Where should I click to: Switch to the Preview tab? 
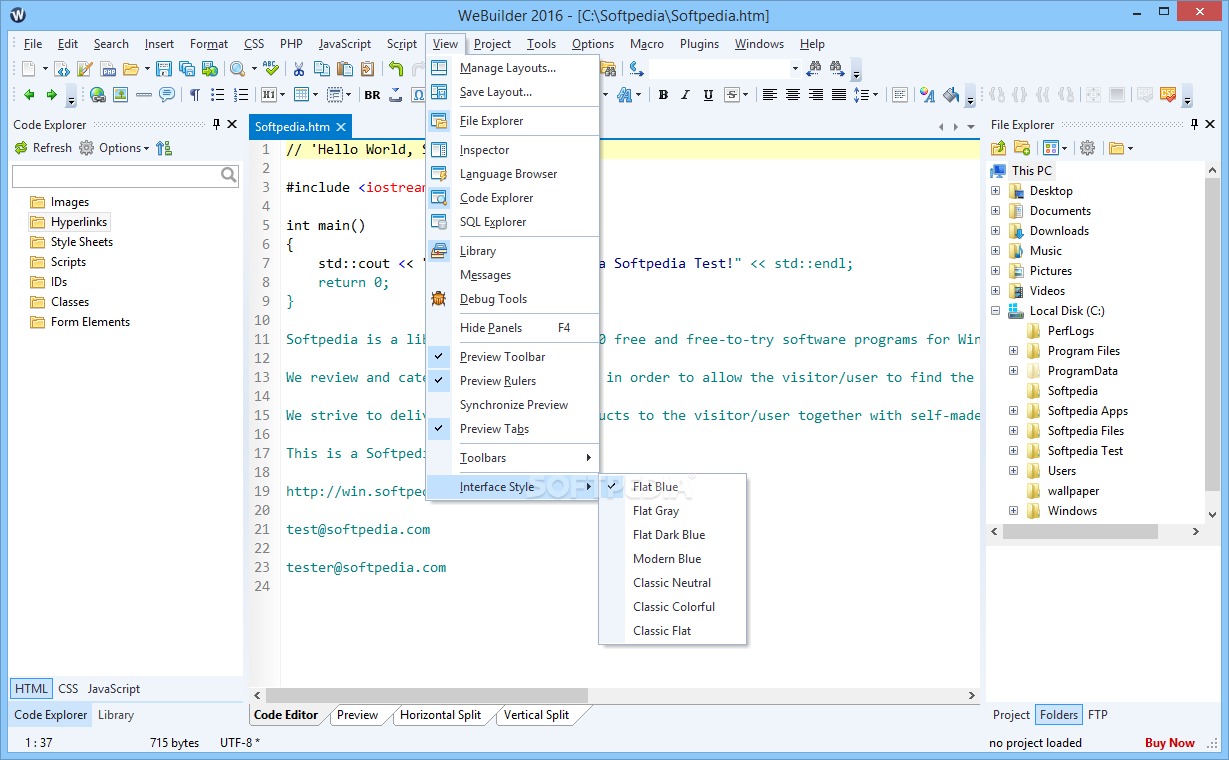[358, 715]
